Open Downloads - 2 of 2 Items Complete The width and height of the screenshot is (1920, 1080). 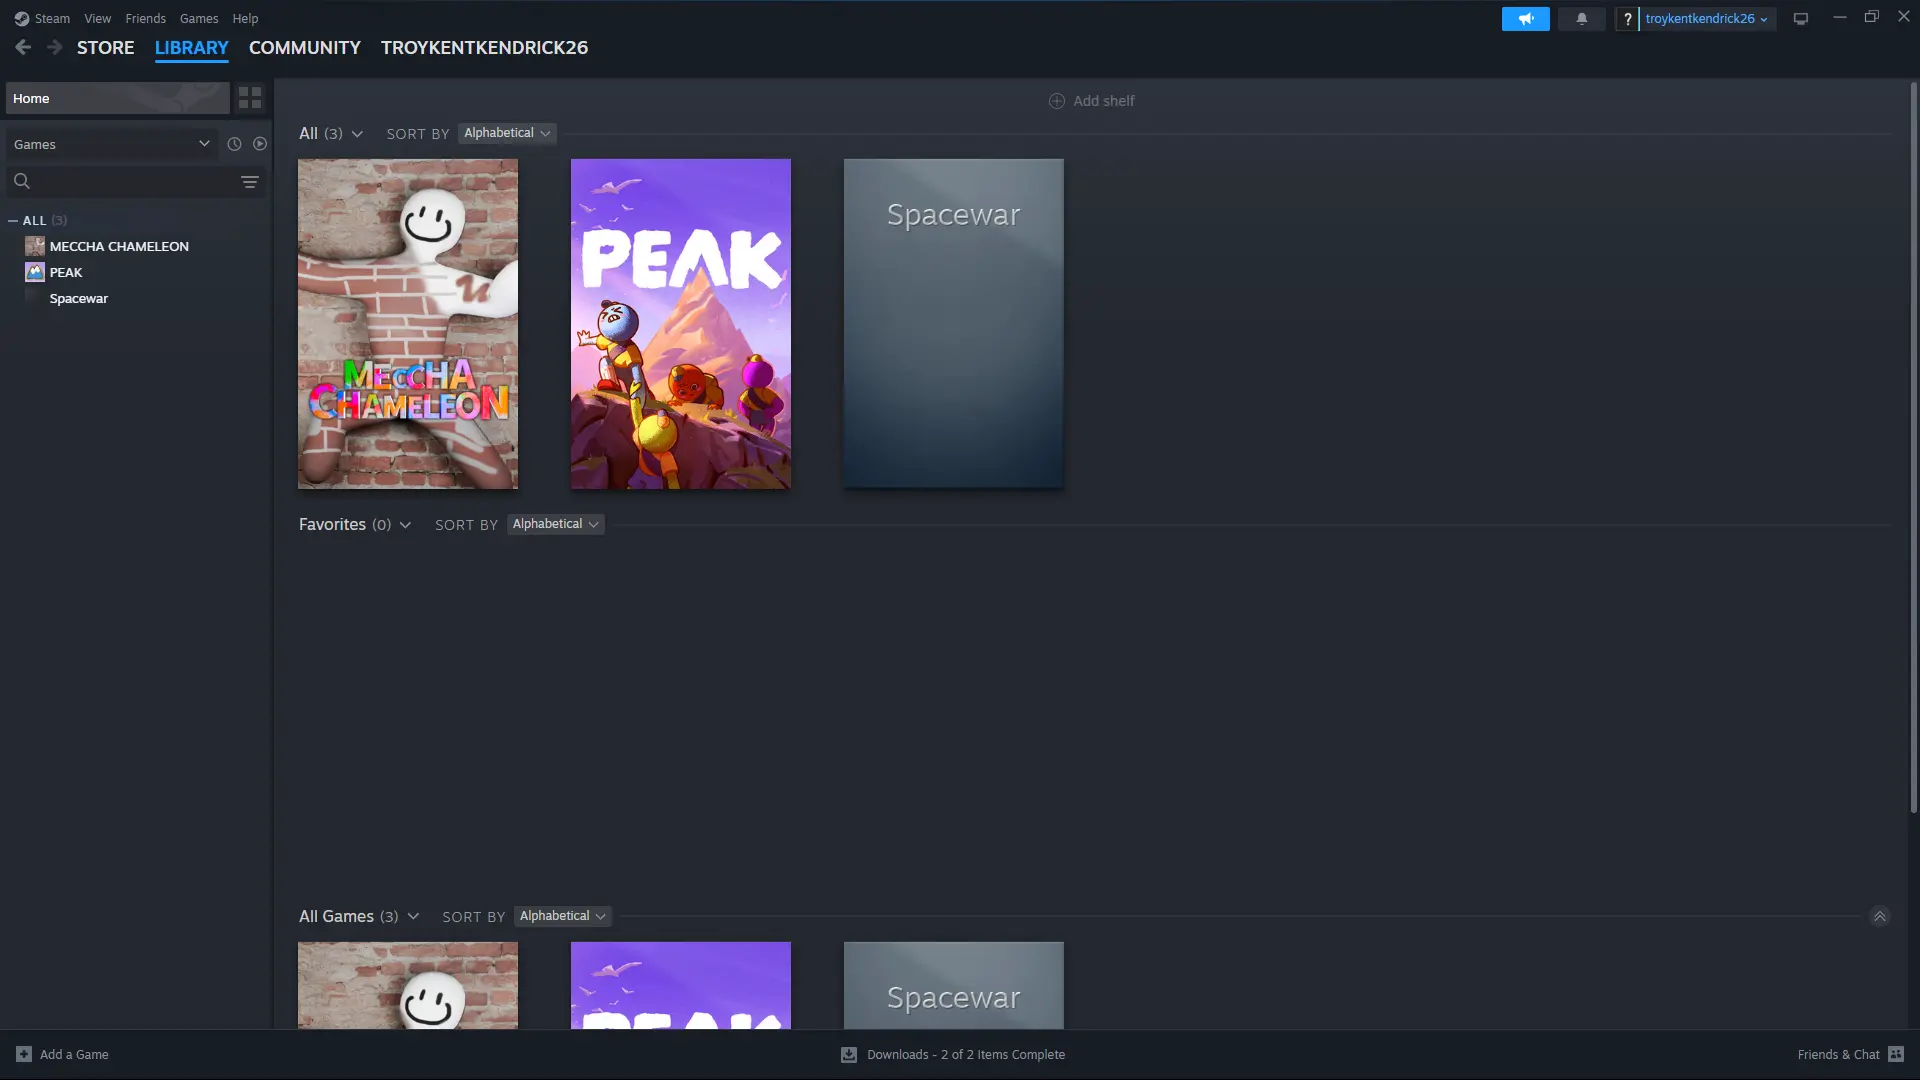(x=966, y=1054)
